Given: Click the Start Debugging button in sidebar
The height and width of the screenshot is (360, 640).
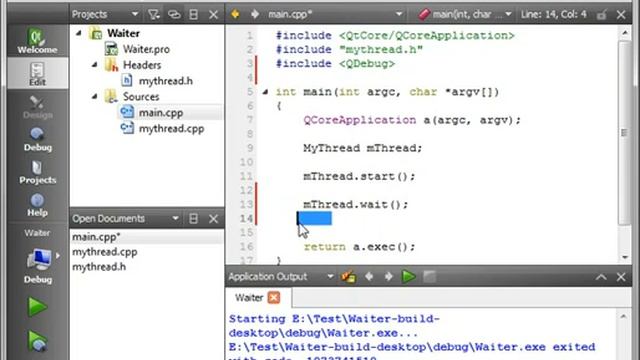Looking at the screenshot, I should click(37, 341).
